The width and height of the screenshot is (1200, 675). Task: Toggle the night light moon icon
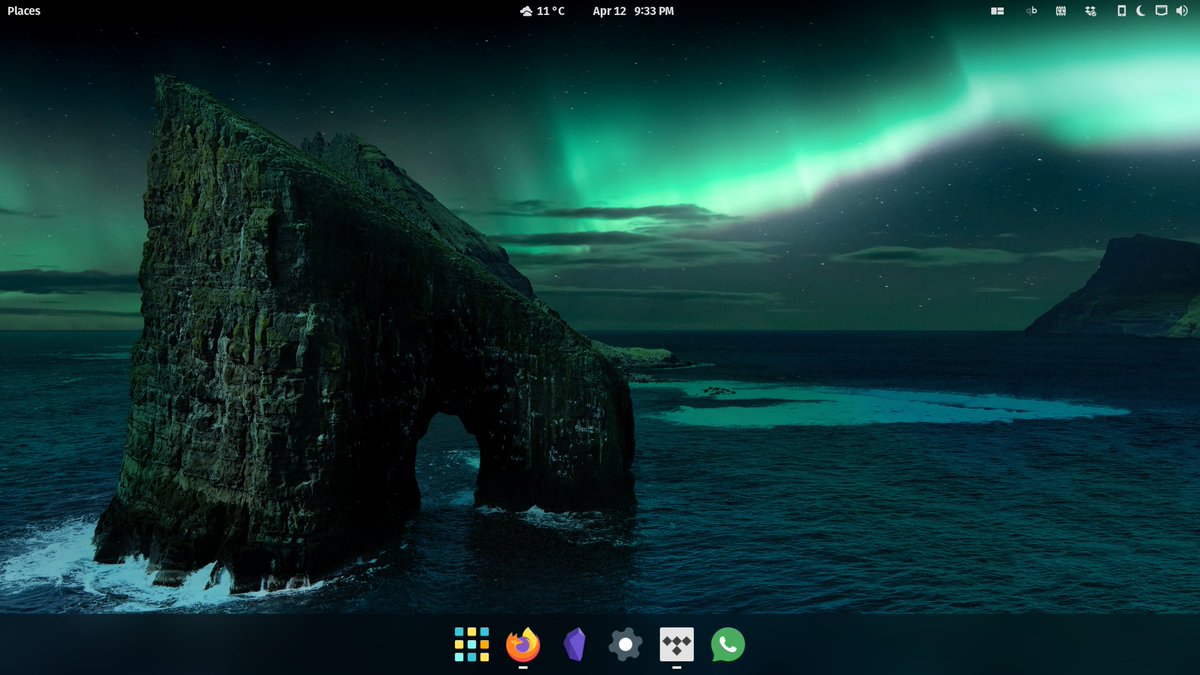1141,11
